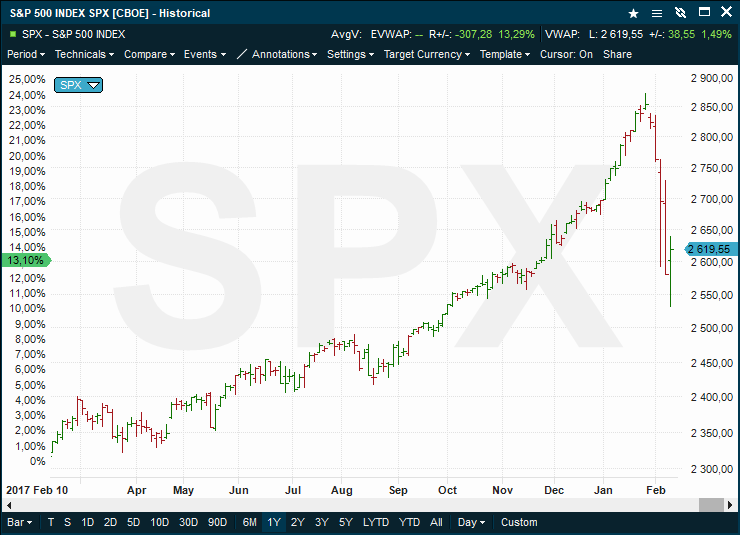Viewport: 740px width, 535px height.
Task: Click the 13,10% percentage axis marker
Action: (x=25, y=260)
